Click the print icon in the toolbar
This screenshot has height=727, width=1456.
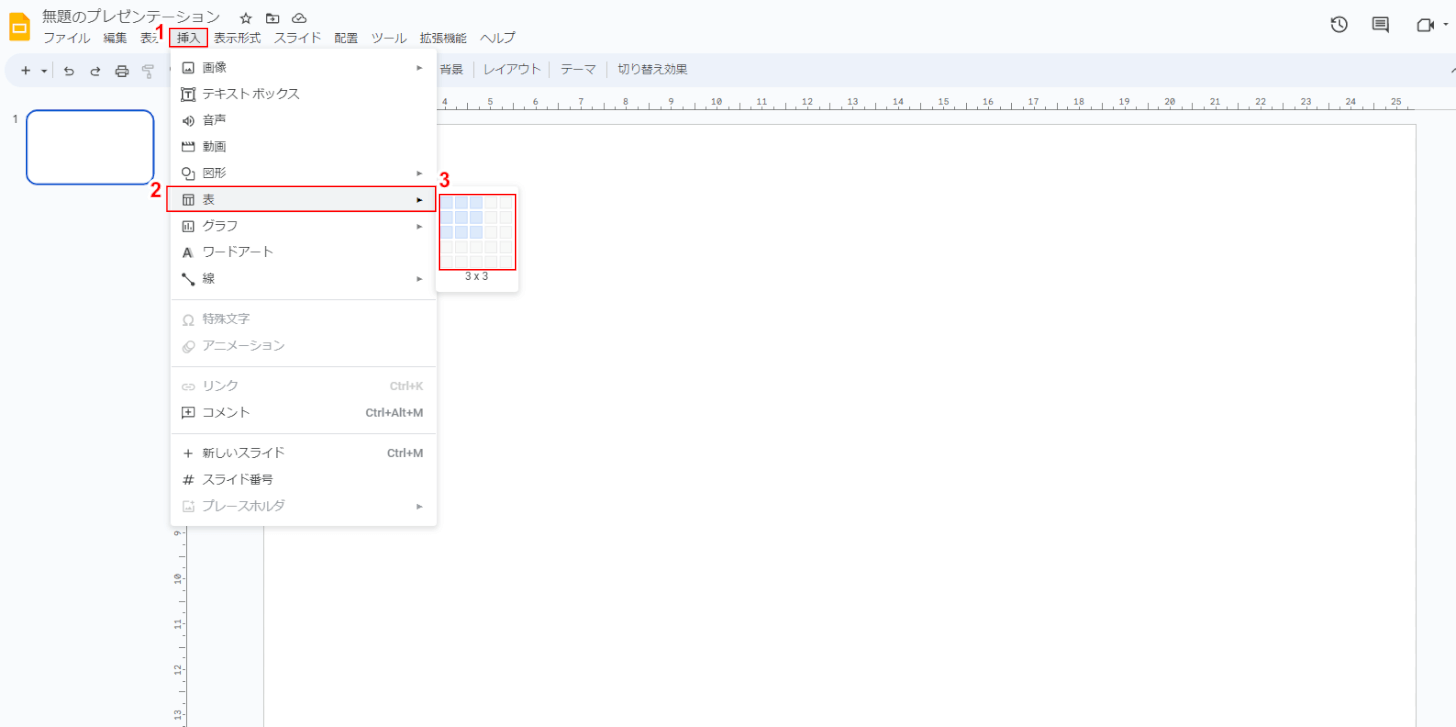click(122, 71)
